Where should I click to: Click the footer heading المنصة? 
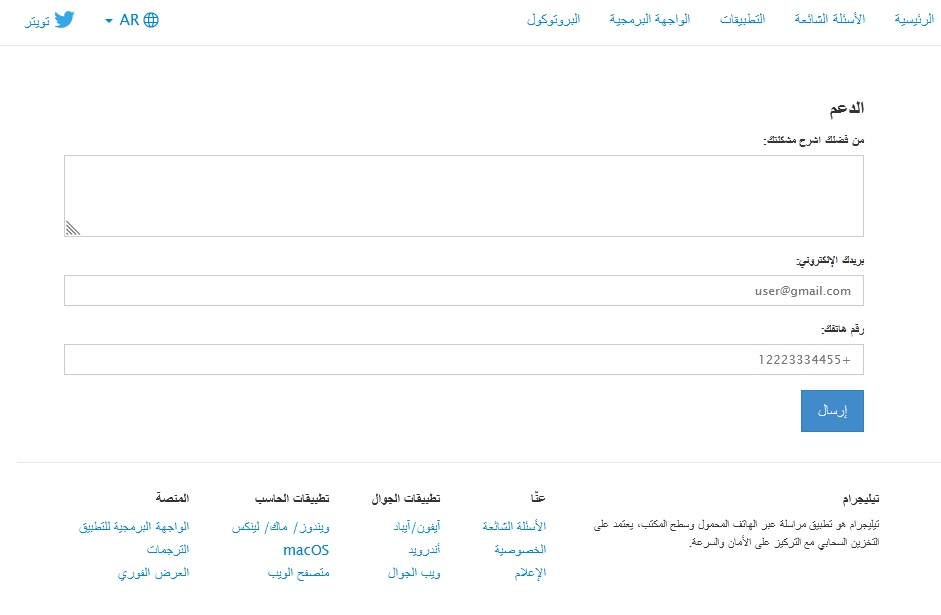pyautogui.click(x=172, y=498)
